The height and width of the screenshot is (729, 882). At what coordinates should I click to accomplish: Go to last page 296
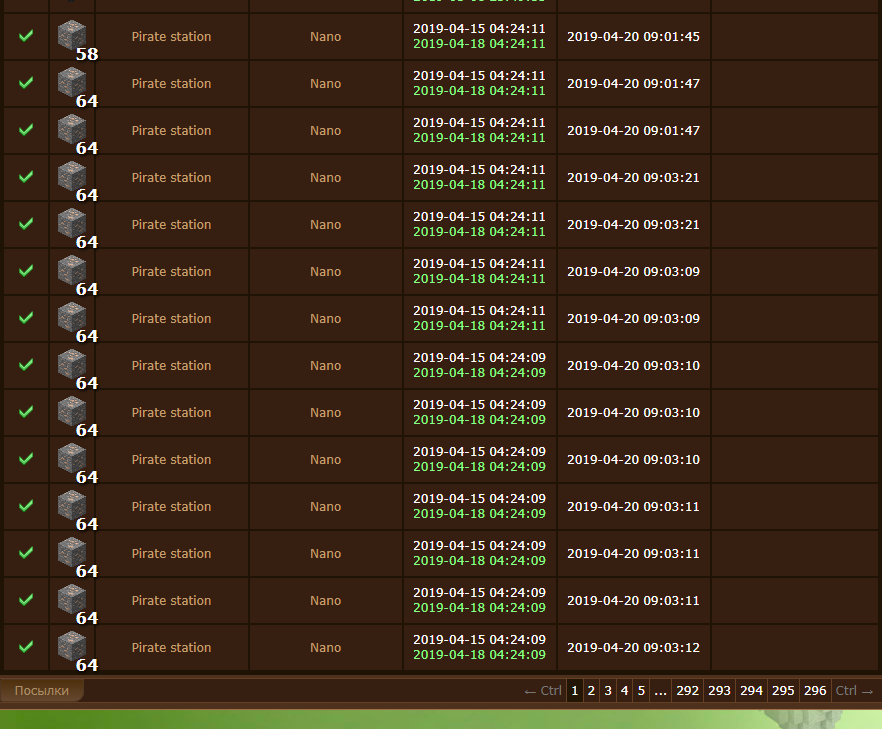click(815, 691)
